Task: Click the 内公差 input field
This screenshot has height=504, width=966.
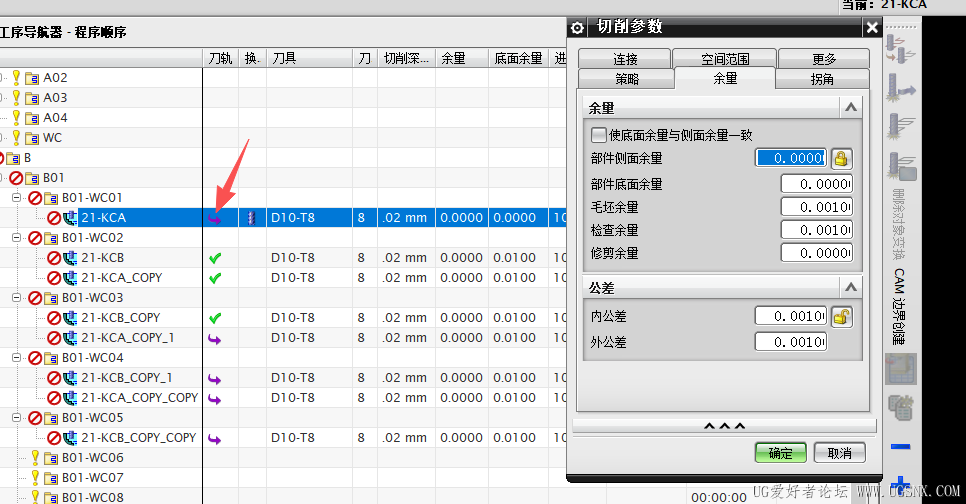Action: [791, 316]
